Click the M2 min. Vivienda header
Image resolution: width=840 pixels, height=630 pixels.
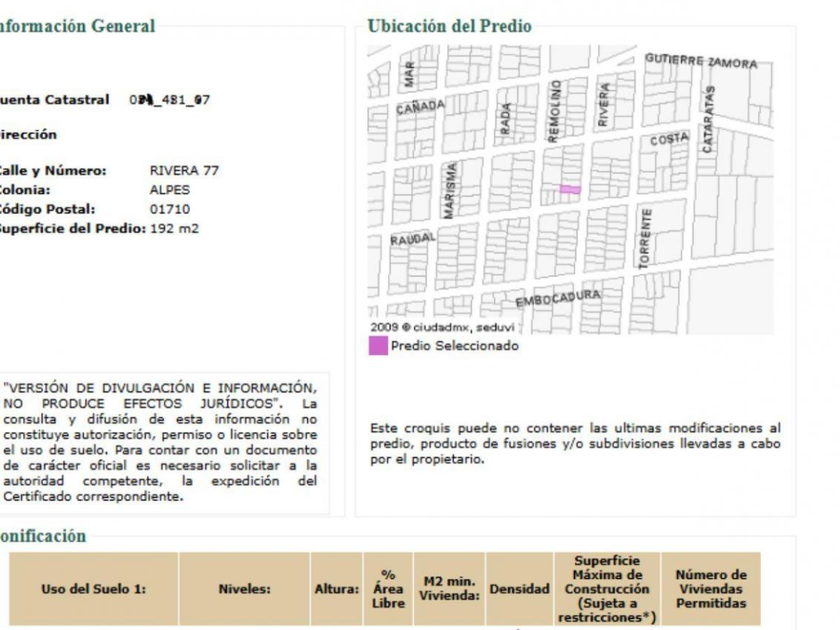pyautogui.click(x=449, y=589)
